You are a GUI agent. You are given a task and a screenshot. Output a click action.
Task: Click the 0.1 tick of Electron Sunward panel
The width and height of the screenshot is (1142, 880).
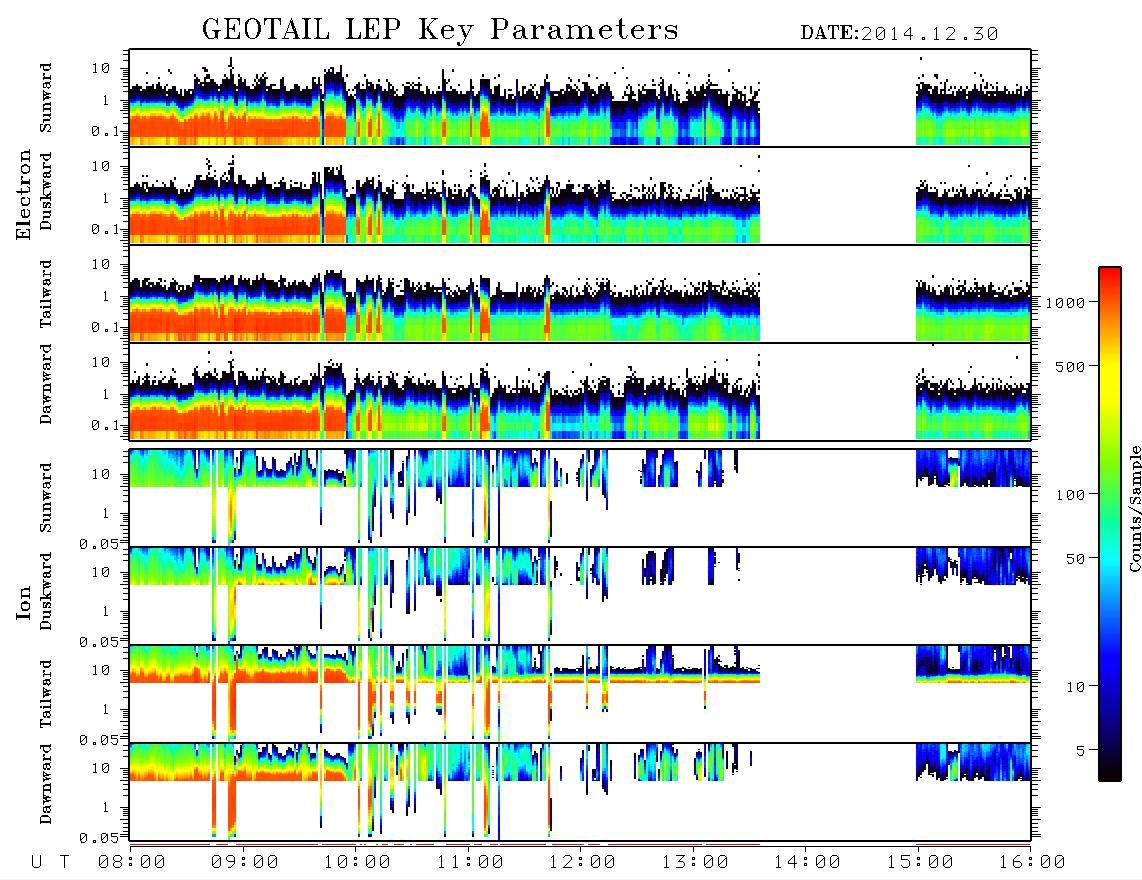[106, 131]
